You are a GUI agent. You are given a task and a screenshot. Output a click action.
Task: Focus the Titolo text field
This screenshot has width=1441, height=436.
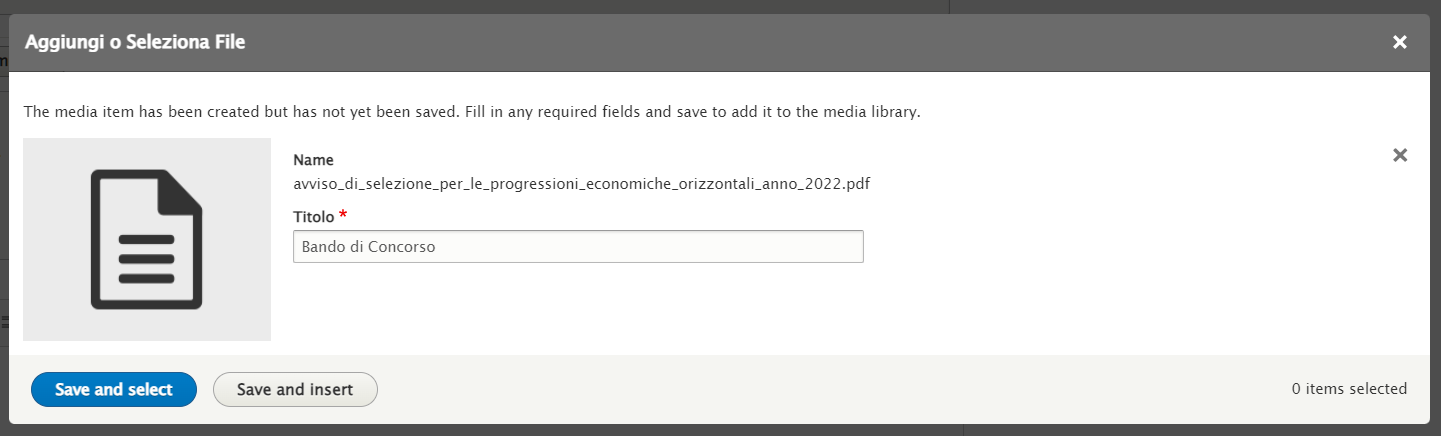pyautogui.click(x=650, y=247)
